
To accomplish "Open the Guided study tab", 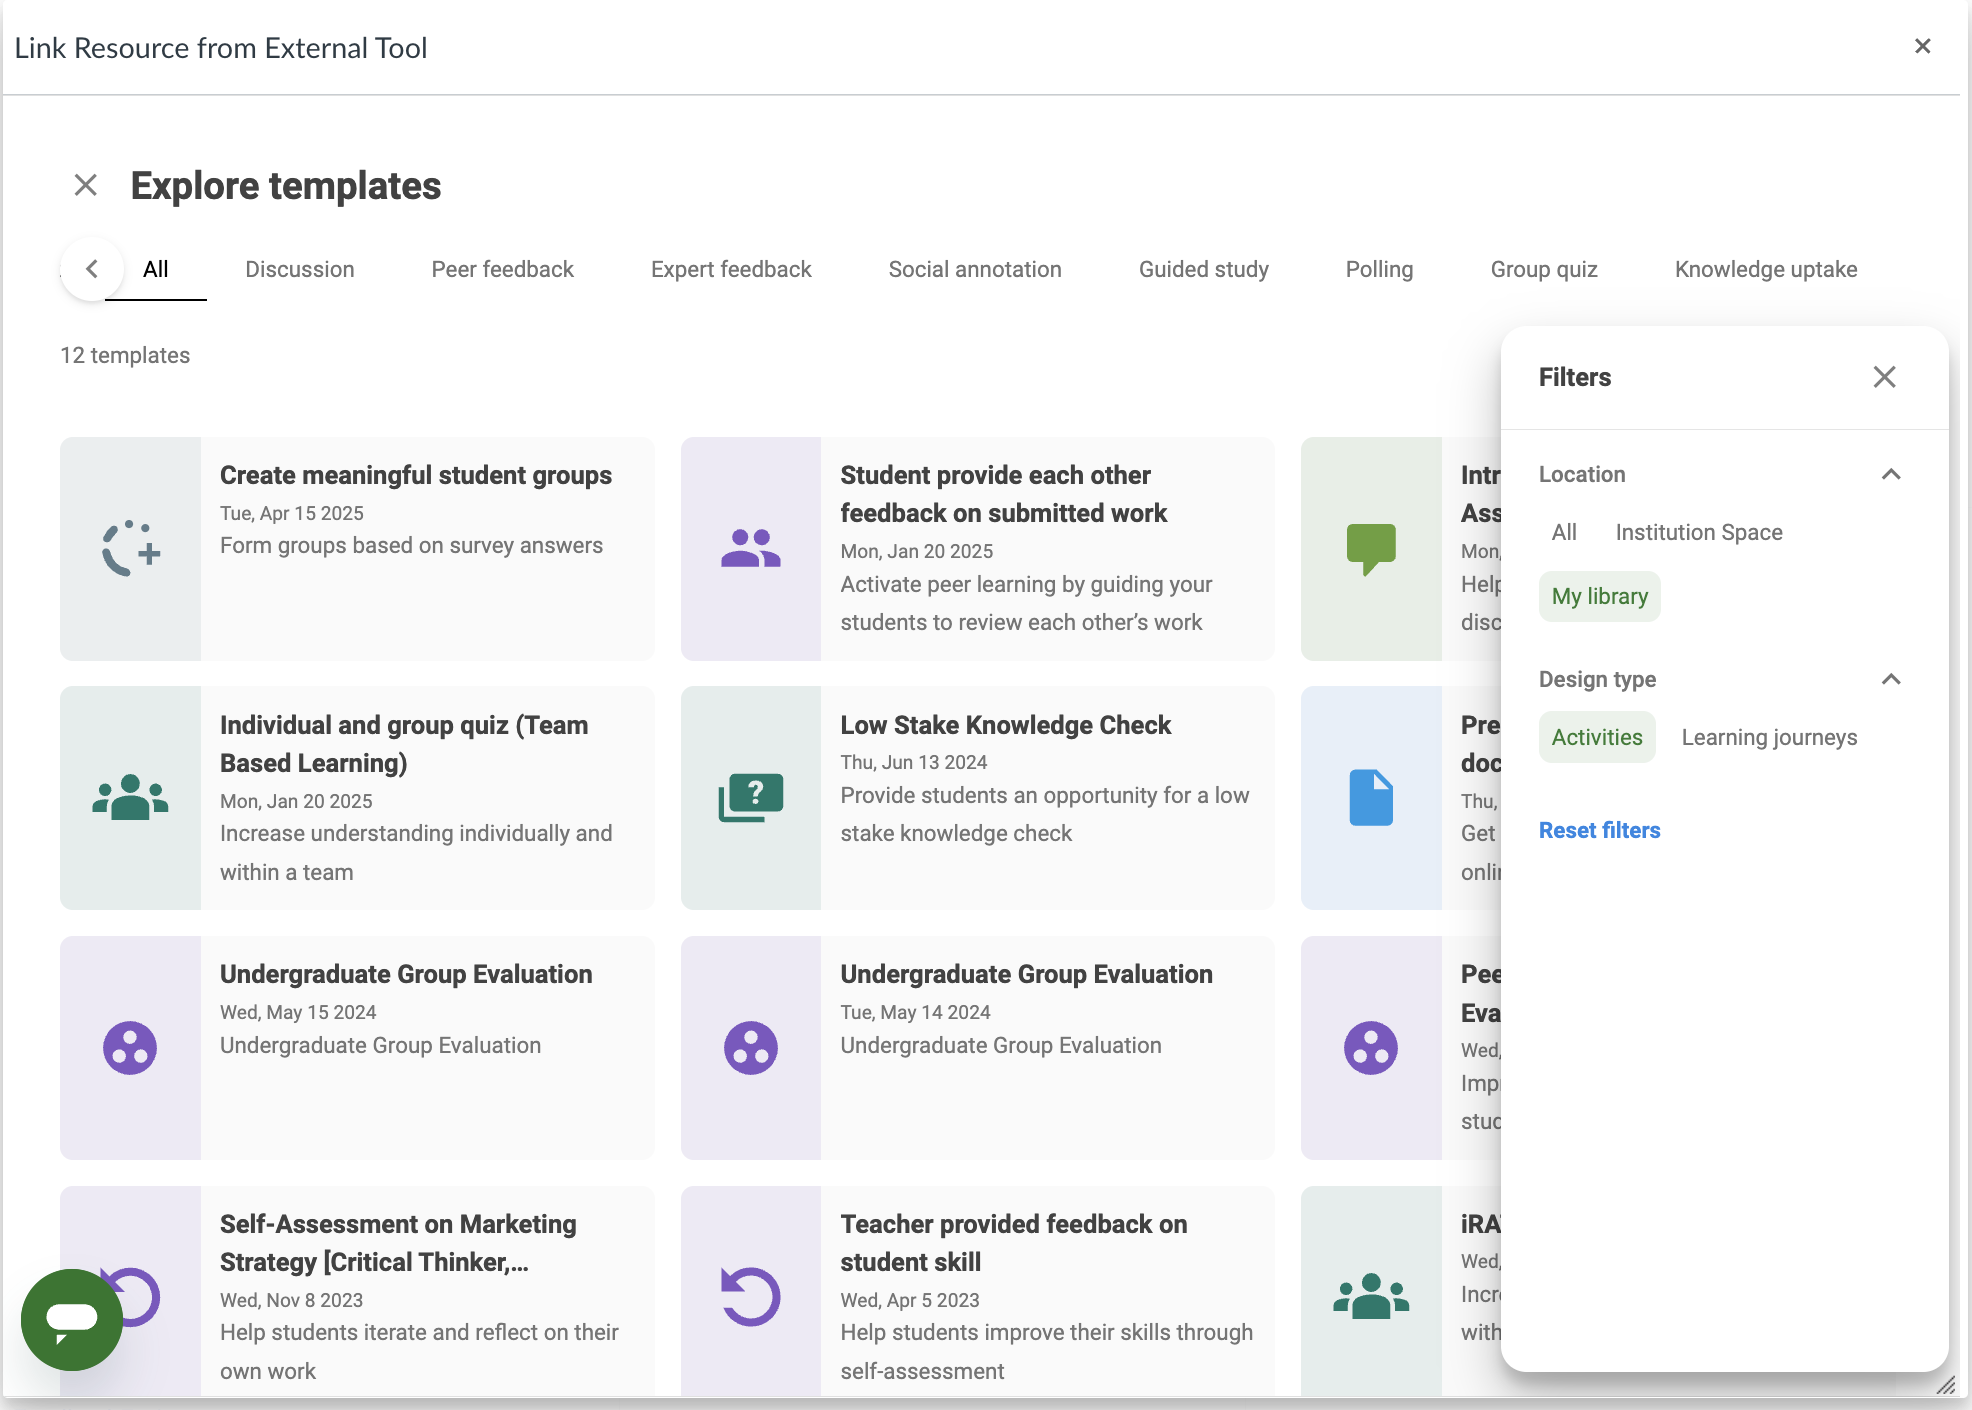I will 1203,269.
